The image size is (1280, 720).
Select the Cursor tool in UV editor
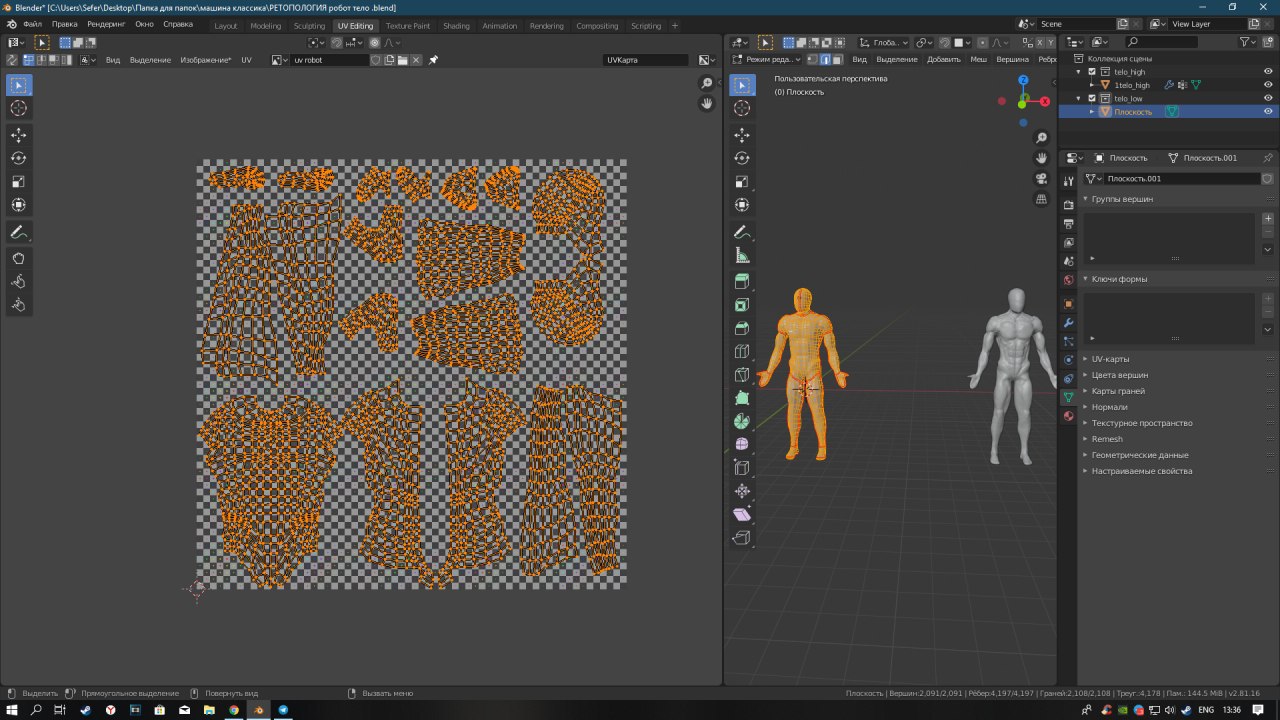[x=18, y=108]
